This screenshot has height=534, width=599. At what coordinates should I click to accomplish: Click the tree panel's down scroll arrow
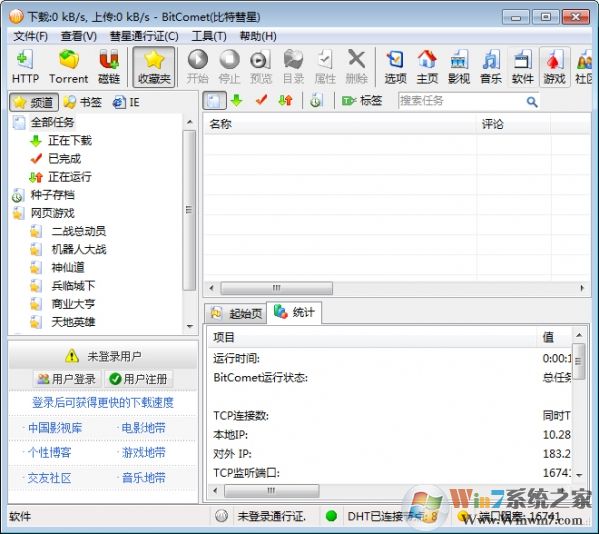(189, 326)
